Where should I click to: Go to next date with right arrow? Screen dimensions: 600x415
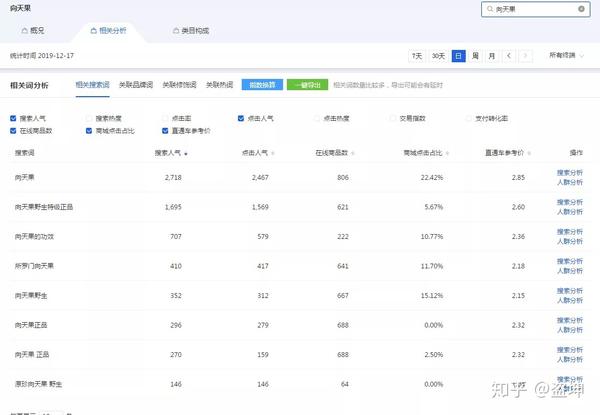(x=525, y=56)
